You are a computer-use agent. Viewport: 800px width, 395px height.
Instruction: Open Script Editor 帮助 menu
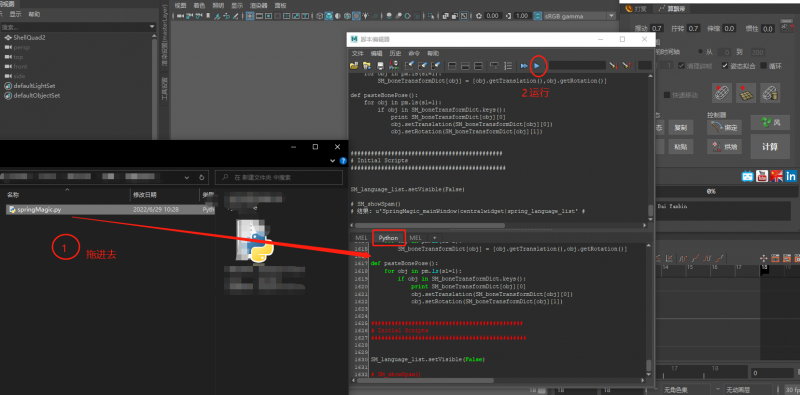[433, 53]
